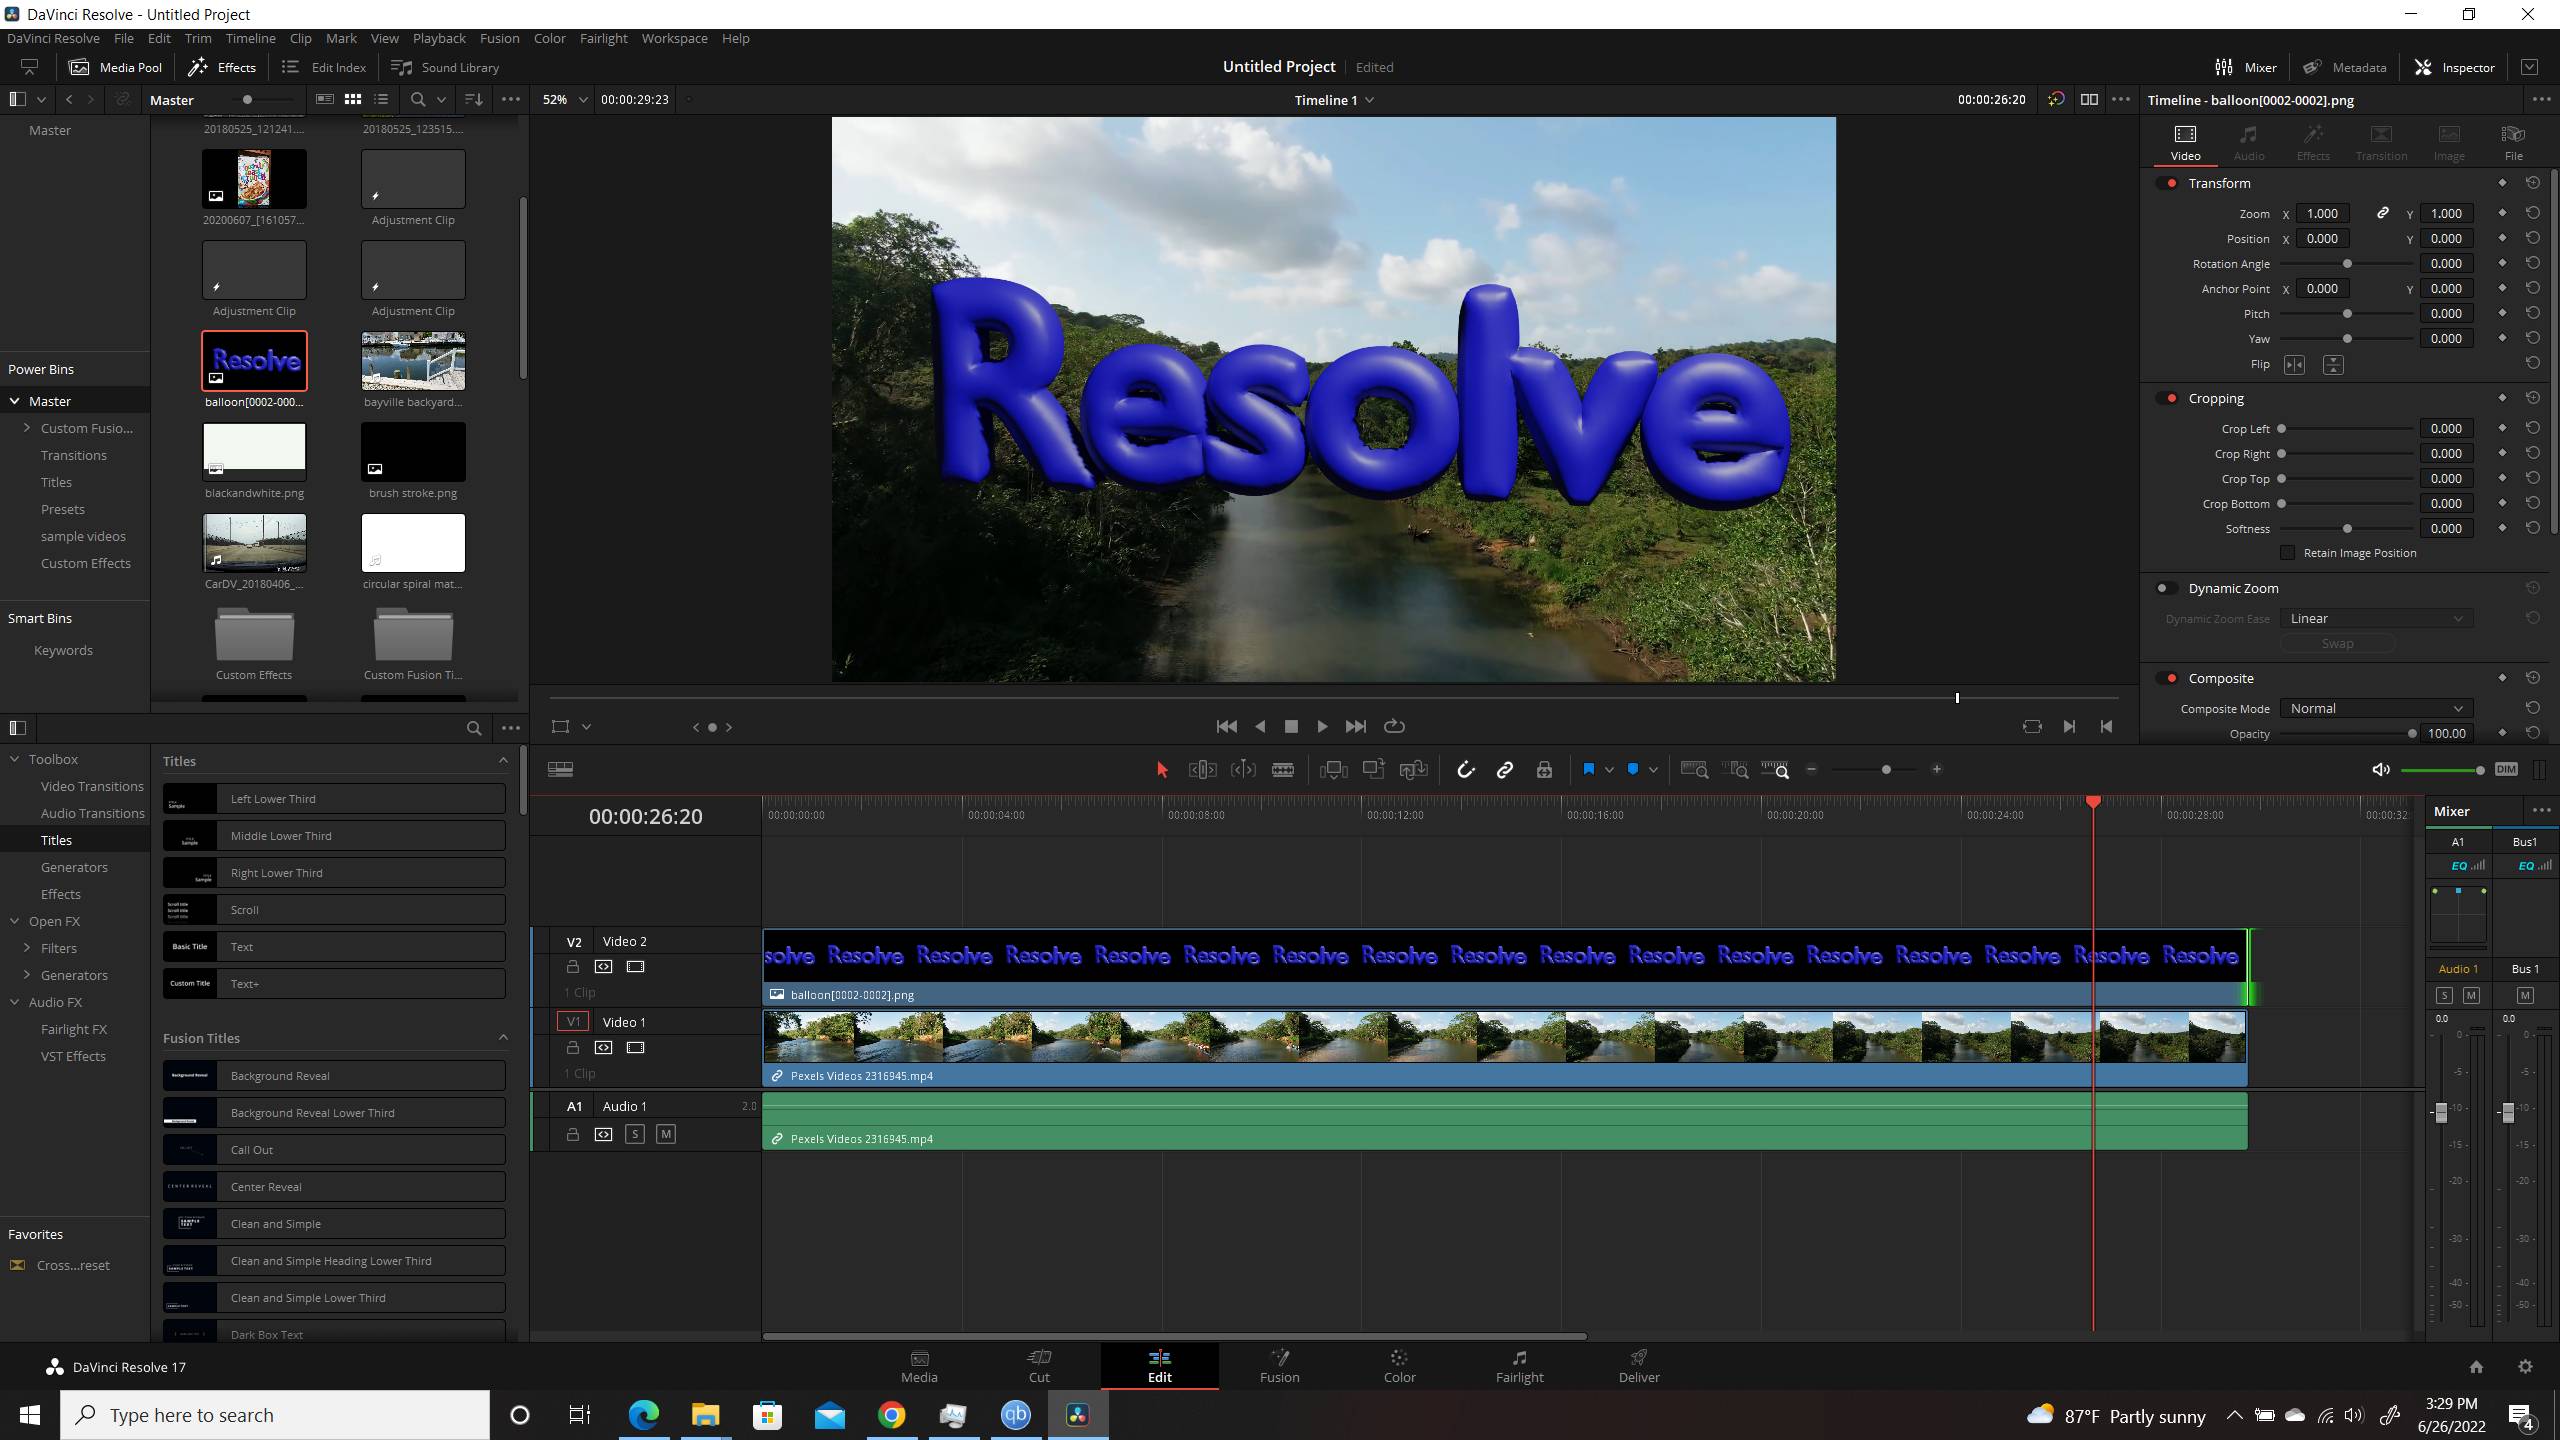Open Timeline 1 name dropdown
Viewport: 2560px width, 1440px height.
[1333, 99]
